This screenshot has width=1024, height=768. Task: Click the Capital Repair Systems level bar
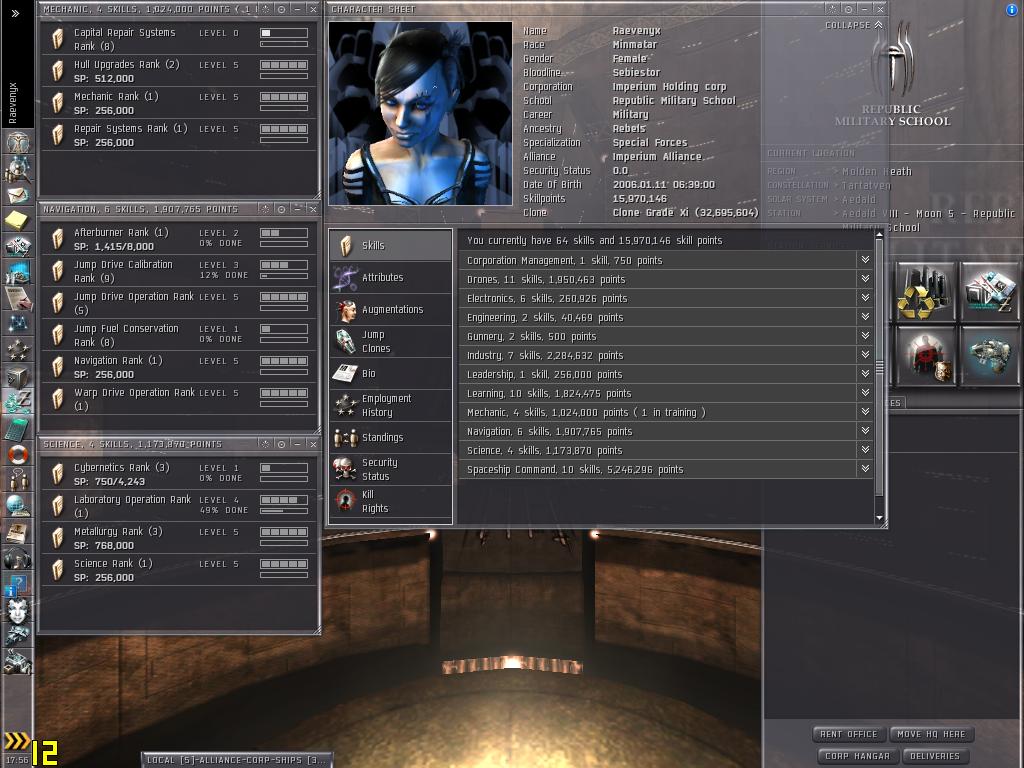click(283, 33)
